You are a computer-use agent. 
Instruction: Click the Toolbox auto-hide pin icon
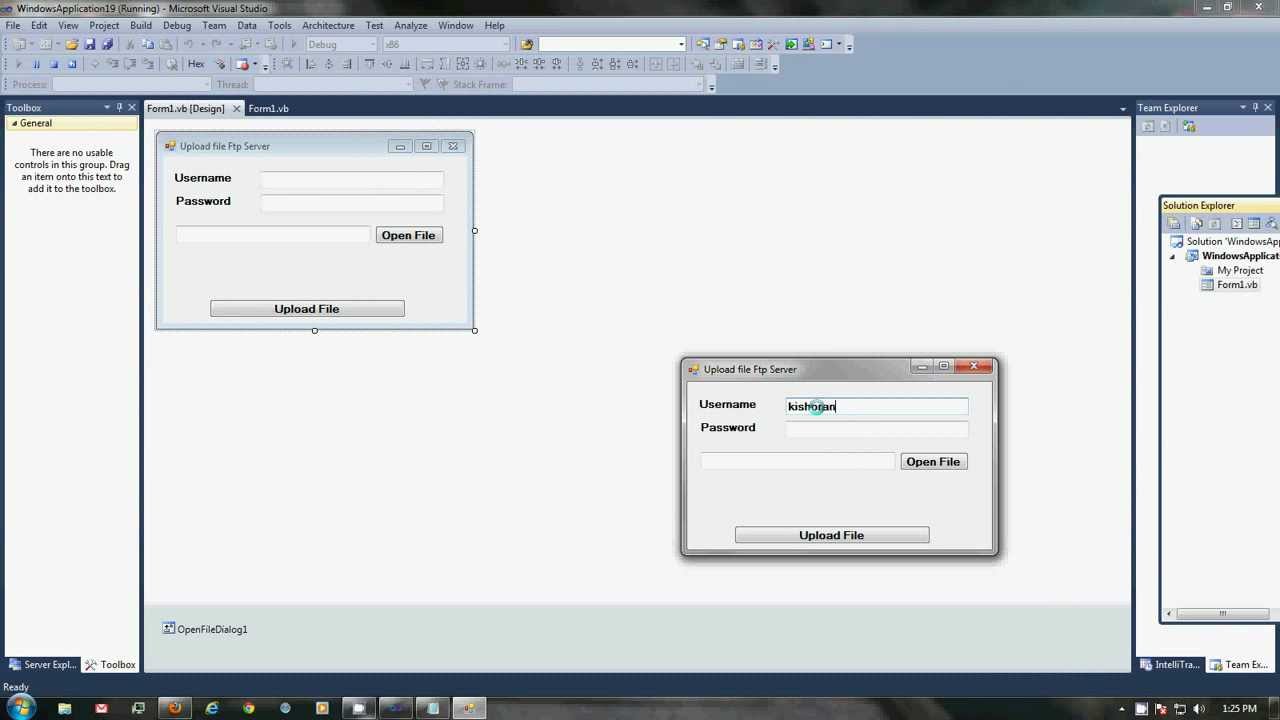pyautogui.click(x=119, y=107)
